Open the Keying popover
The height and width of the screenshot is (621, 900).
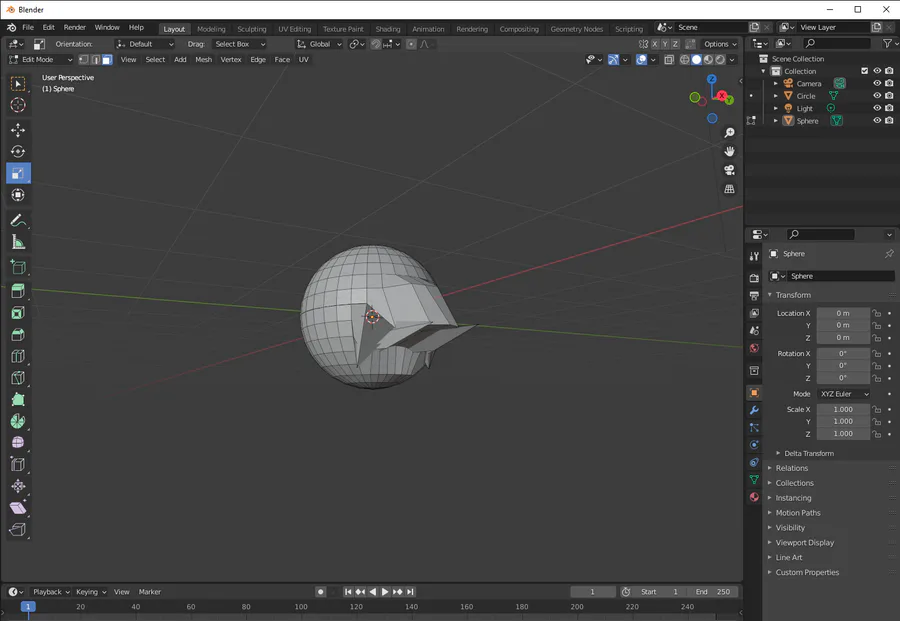pyautogui.click(x=91, y=592)
